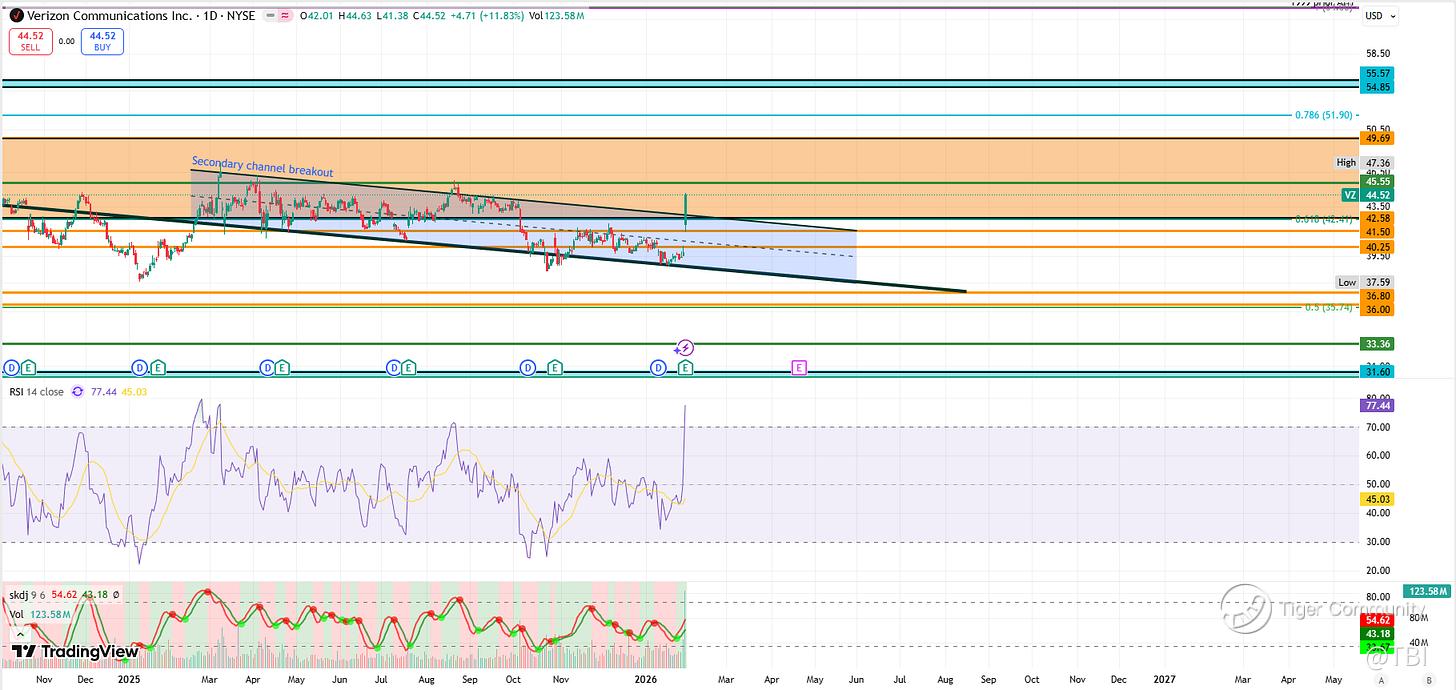The image size is (1456, 690).
Task: Click the Dec label just before 2025
Action: 85,679
